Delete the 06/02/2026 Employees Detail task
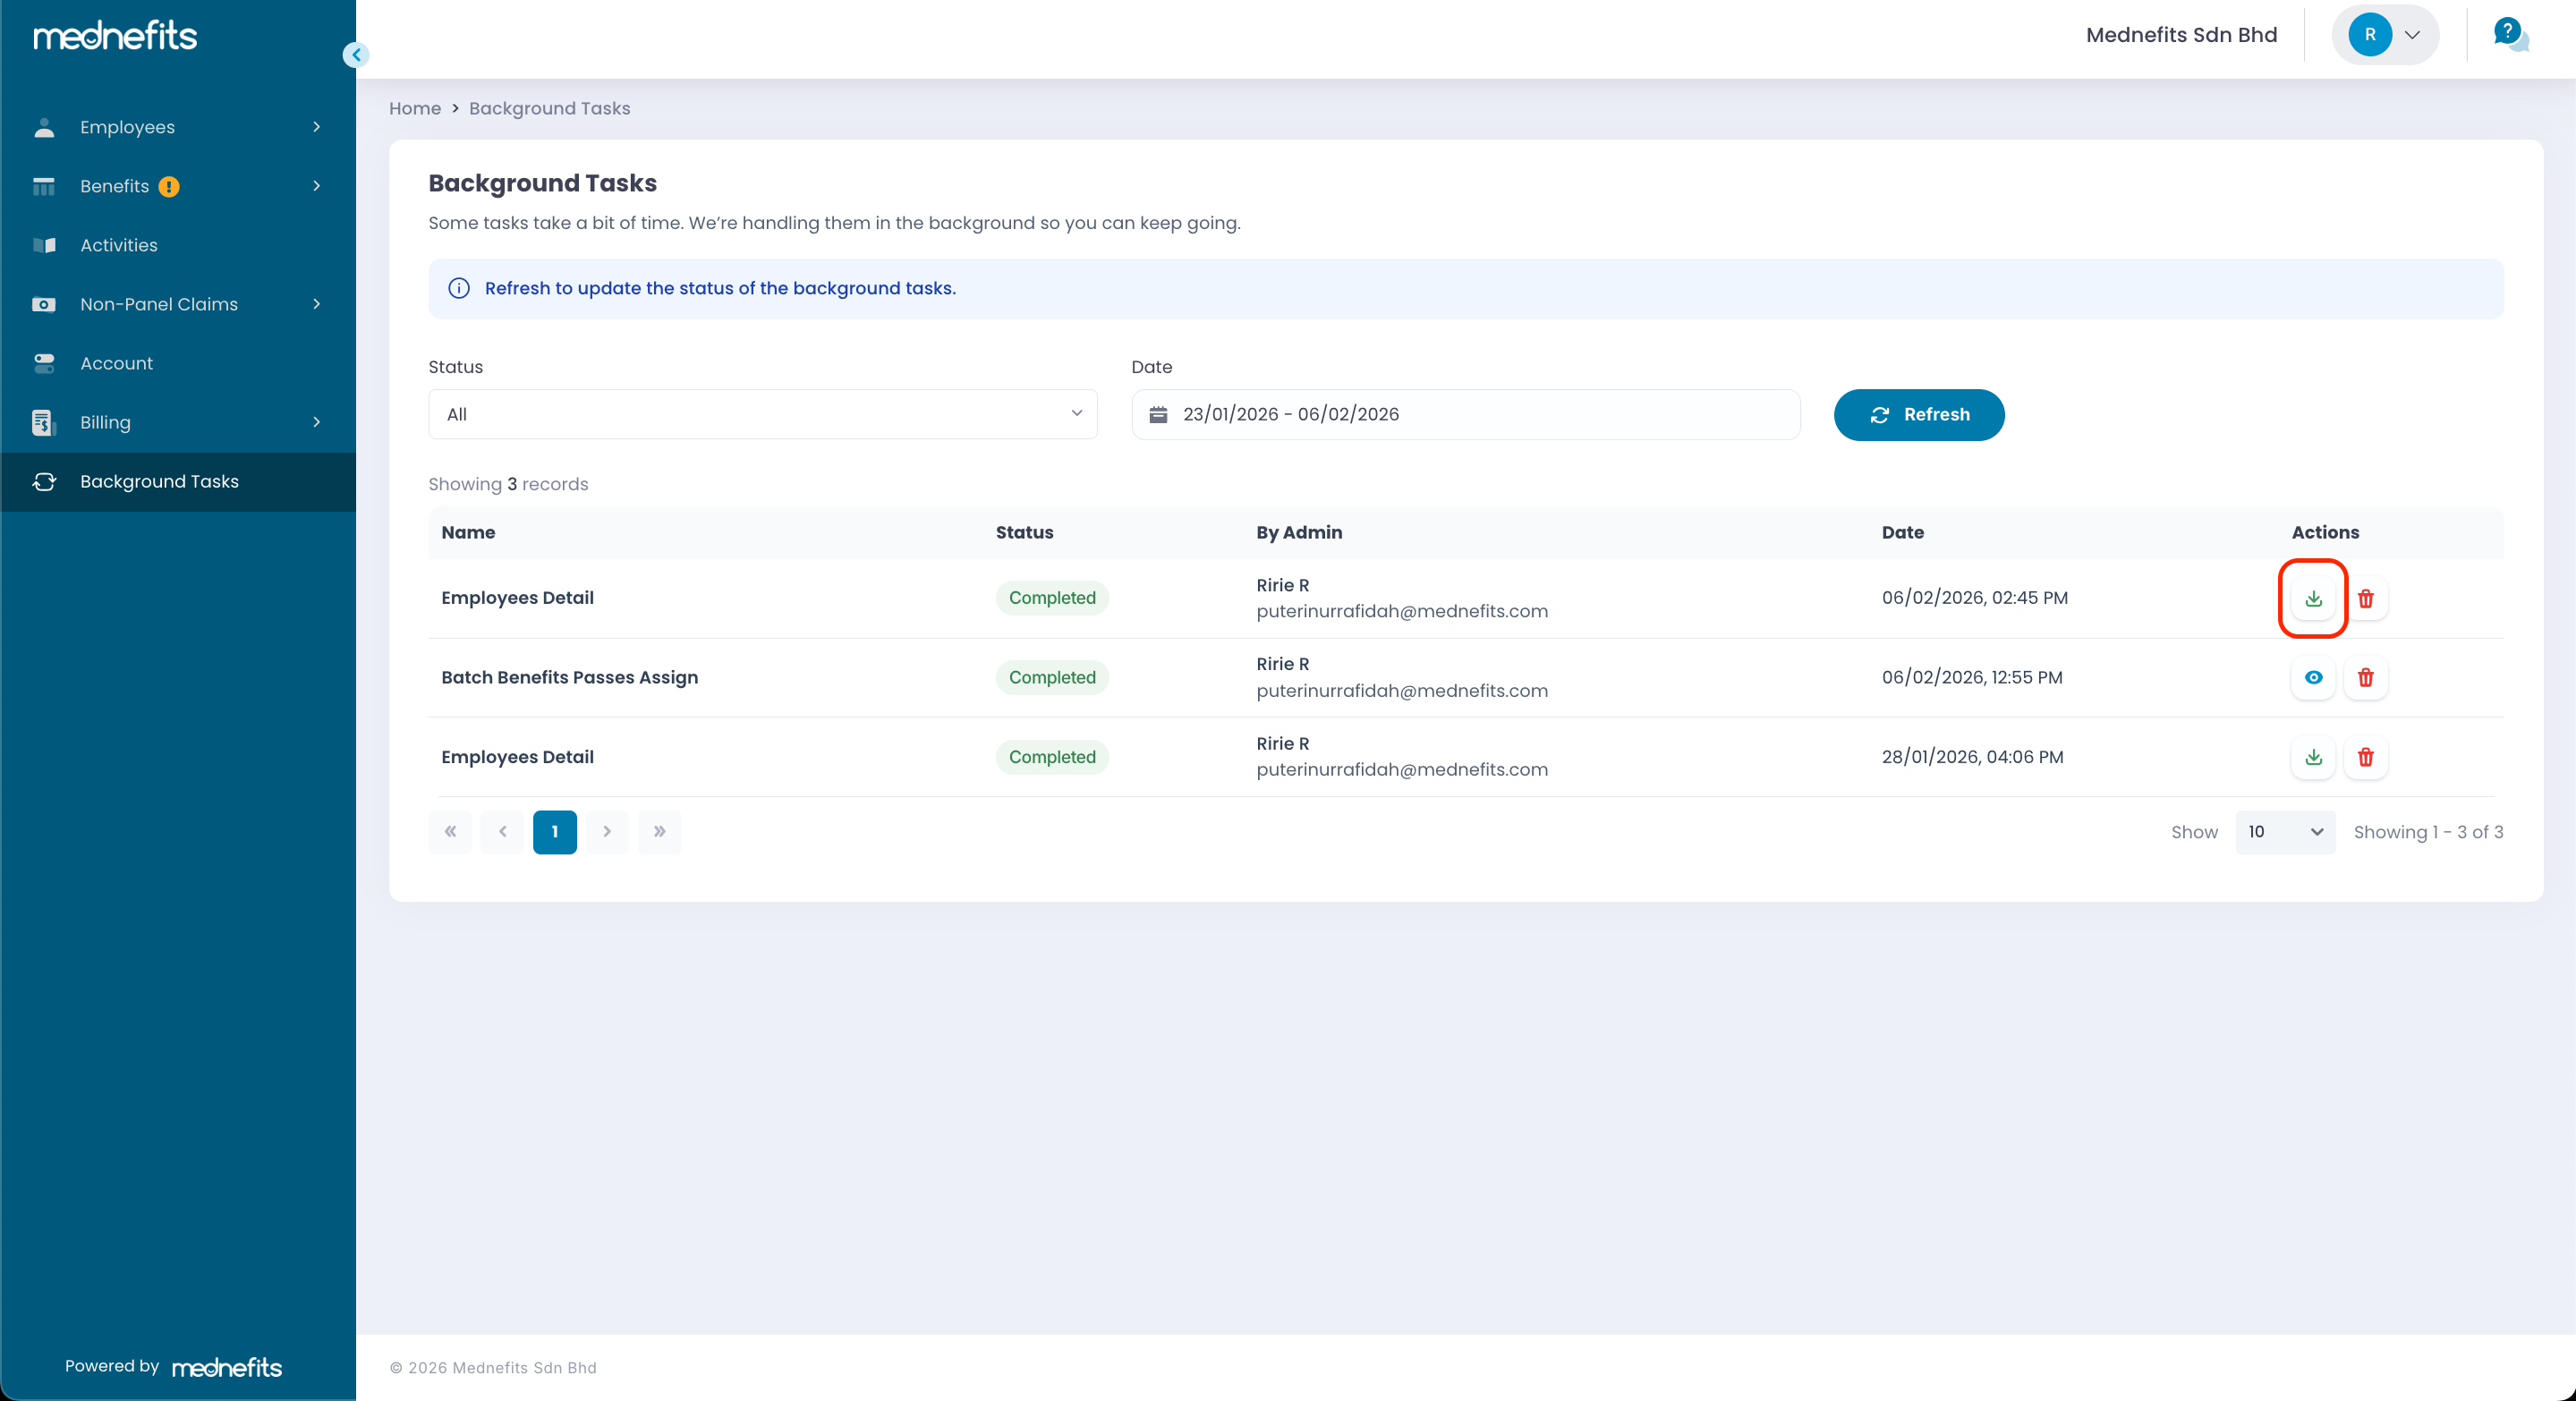Screen dimensions: 2576x1401 (x=2365, y=598)
